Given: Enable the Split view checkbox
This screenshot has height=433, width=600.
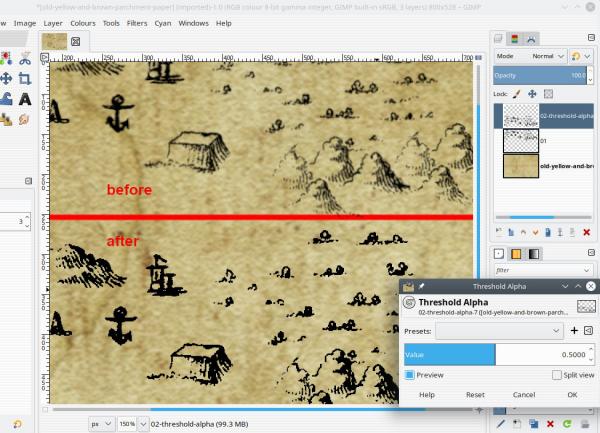Looking at the screenshot, I should click(x=557, y=375).
